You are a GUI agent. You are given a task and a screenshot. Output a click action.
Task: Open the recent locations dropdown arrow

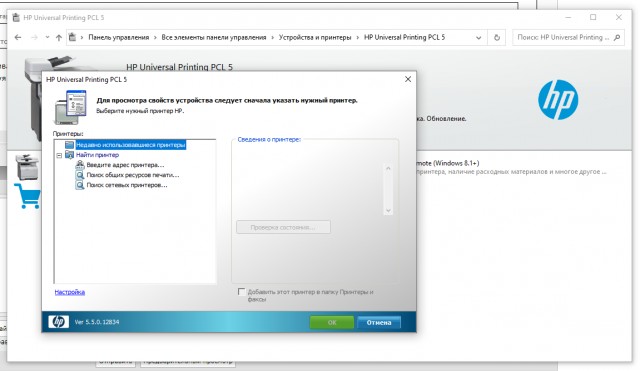point(47,38)
